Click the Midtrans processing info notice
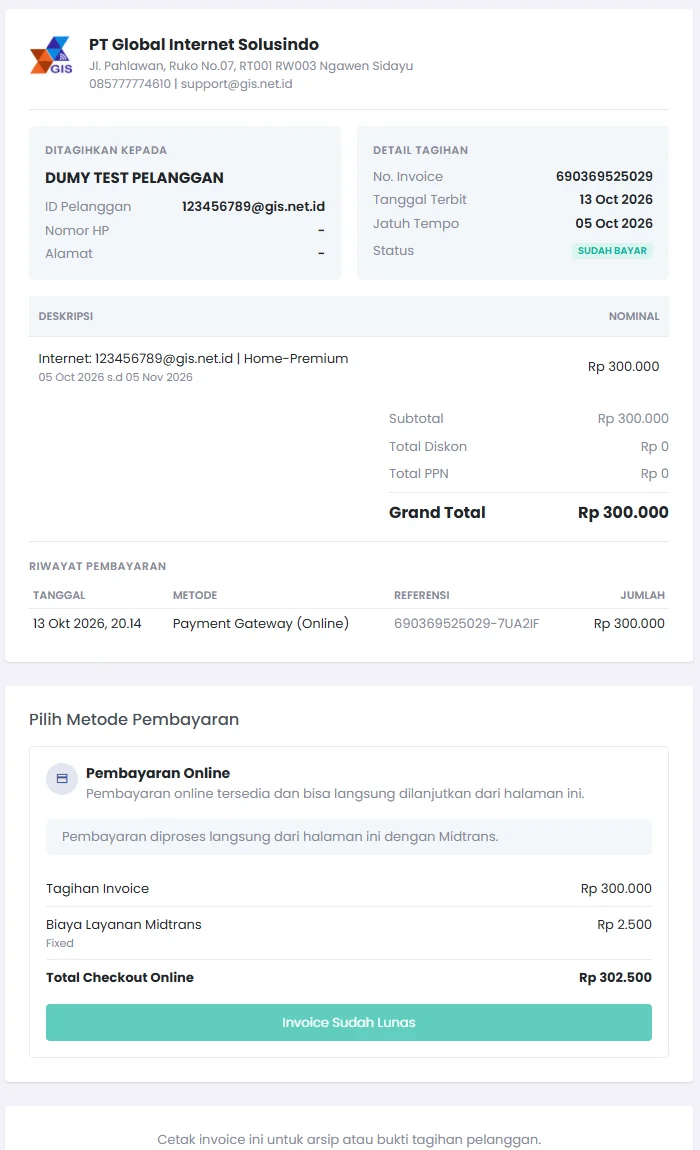The width and height of the screenshot is (700, 1150). (349, 837)
